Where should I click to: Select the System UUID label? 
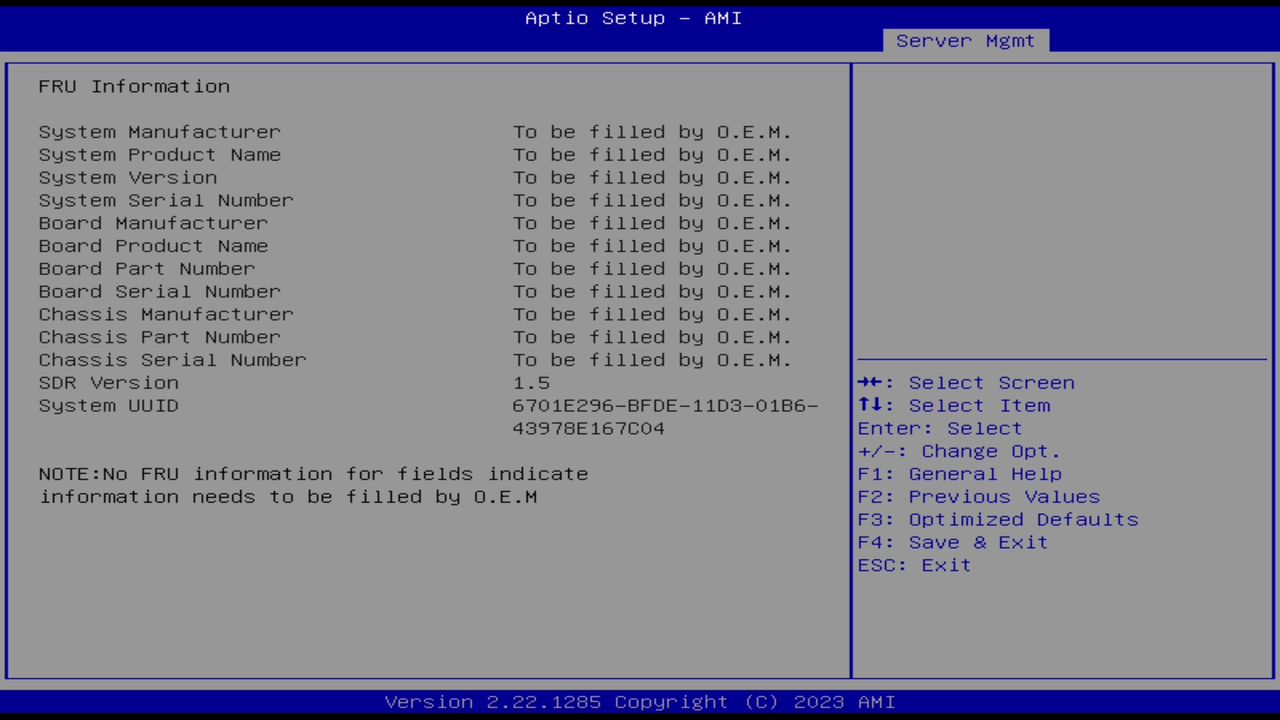coord(109,407)
